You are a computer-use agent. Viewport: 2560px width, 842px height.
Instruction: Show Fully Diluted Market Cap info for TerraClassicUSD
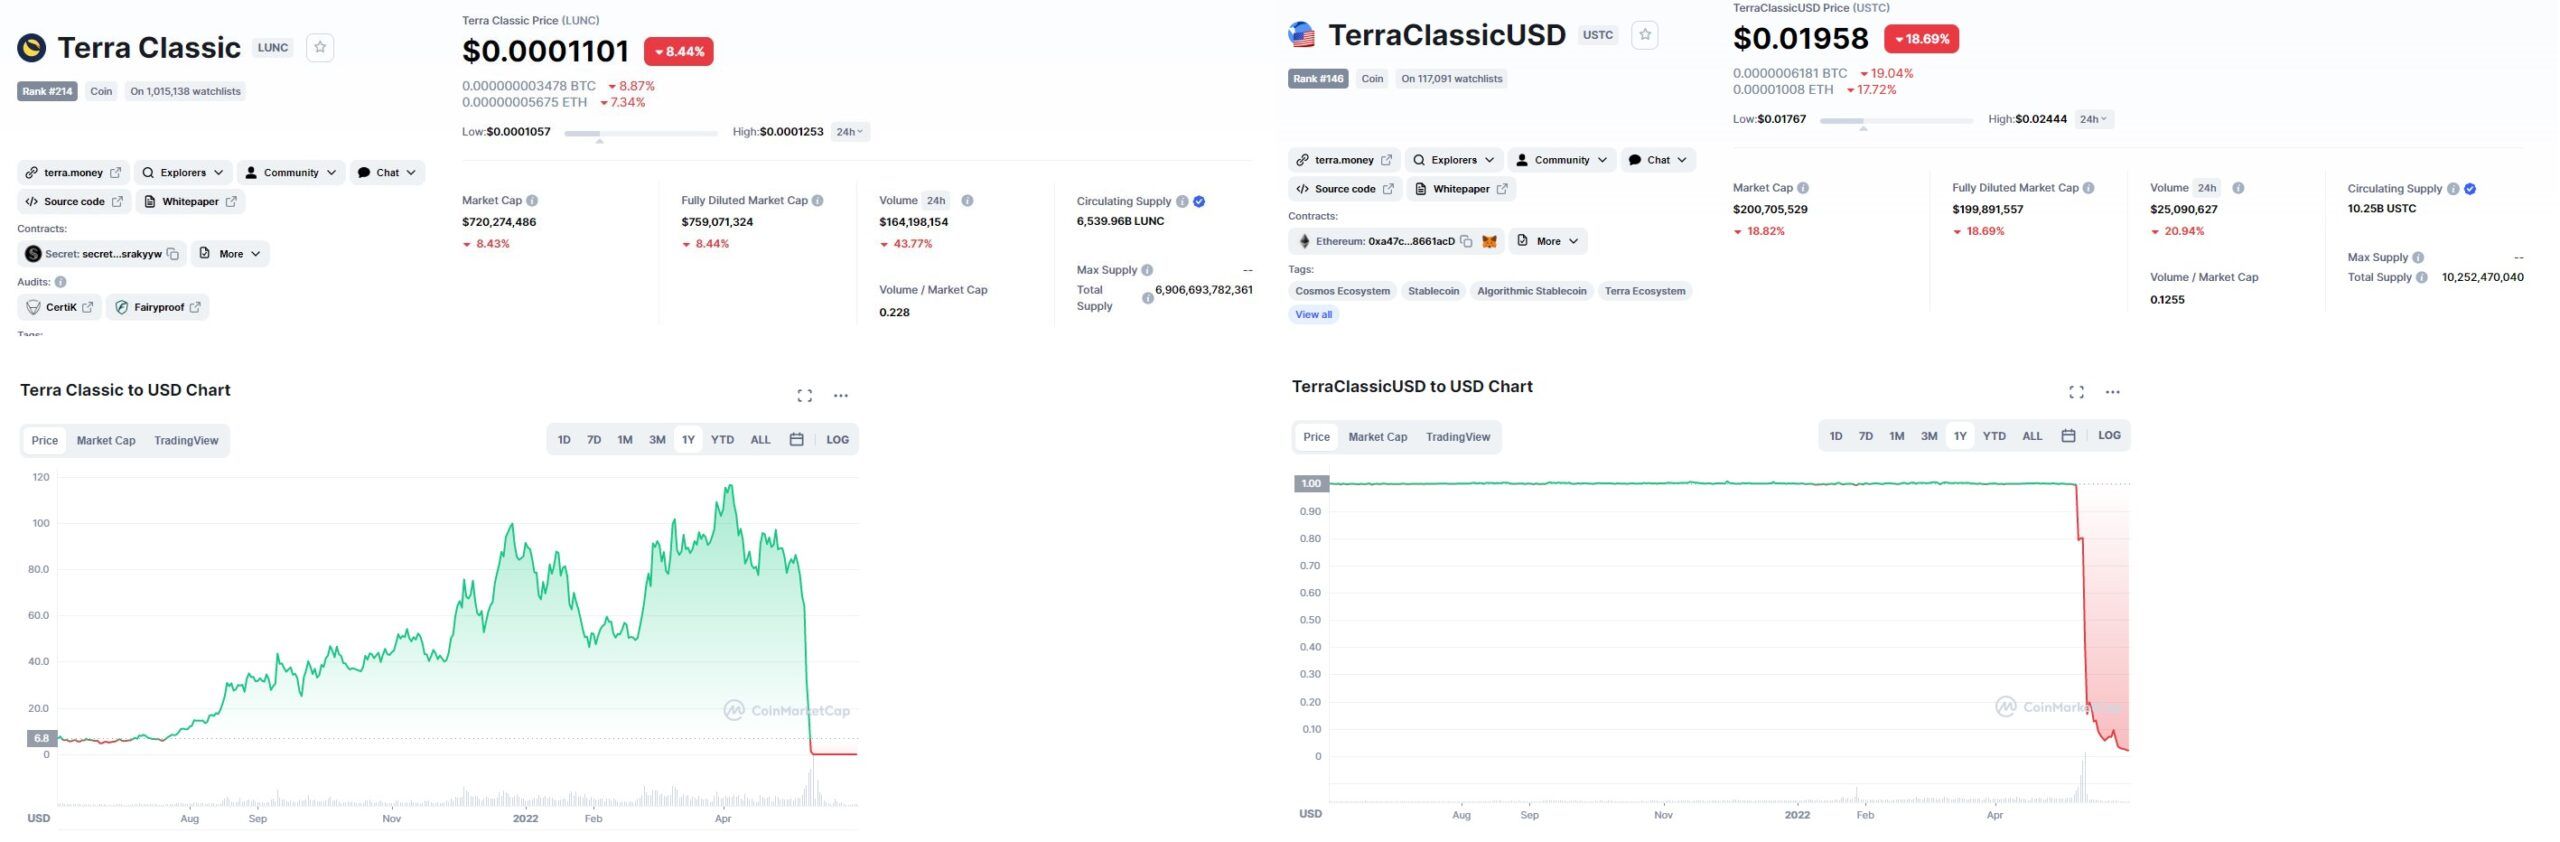pyautogui.click(x=2089, y=188)
